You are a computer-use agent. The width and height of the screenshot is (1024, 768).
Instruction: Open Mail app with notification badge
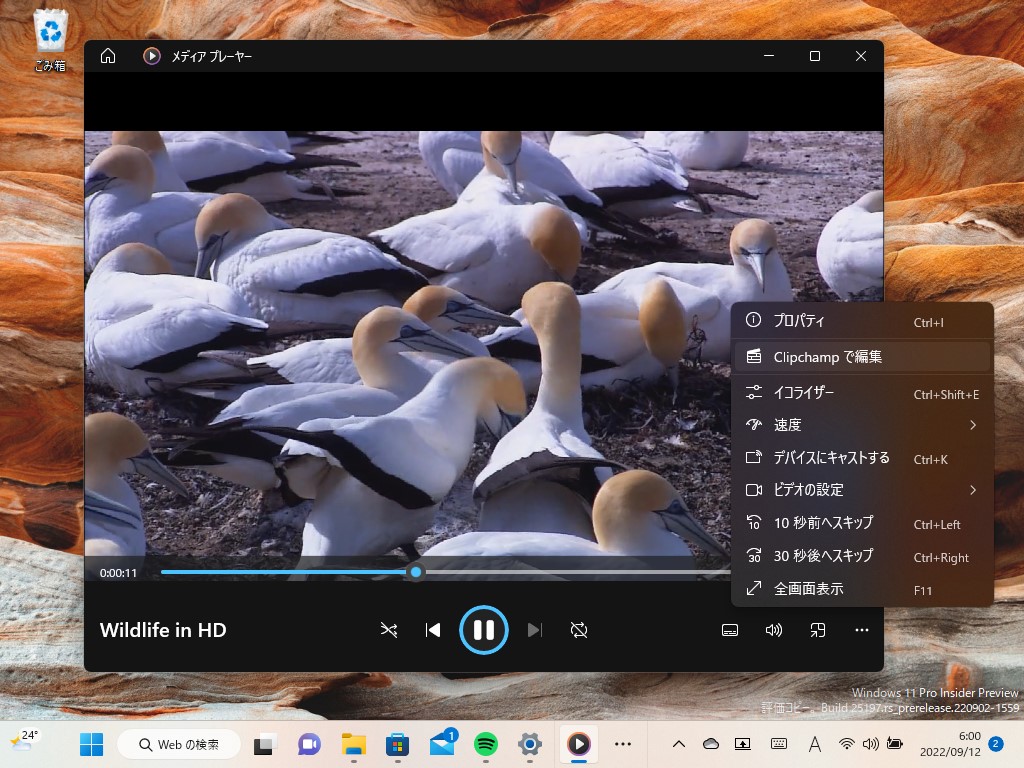coord(442,743)
